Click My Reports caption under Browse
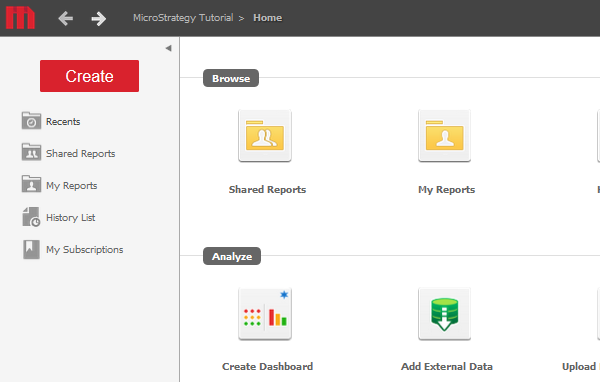Viewport: 600px width, 382px height. pos(447,189)
